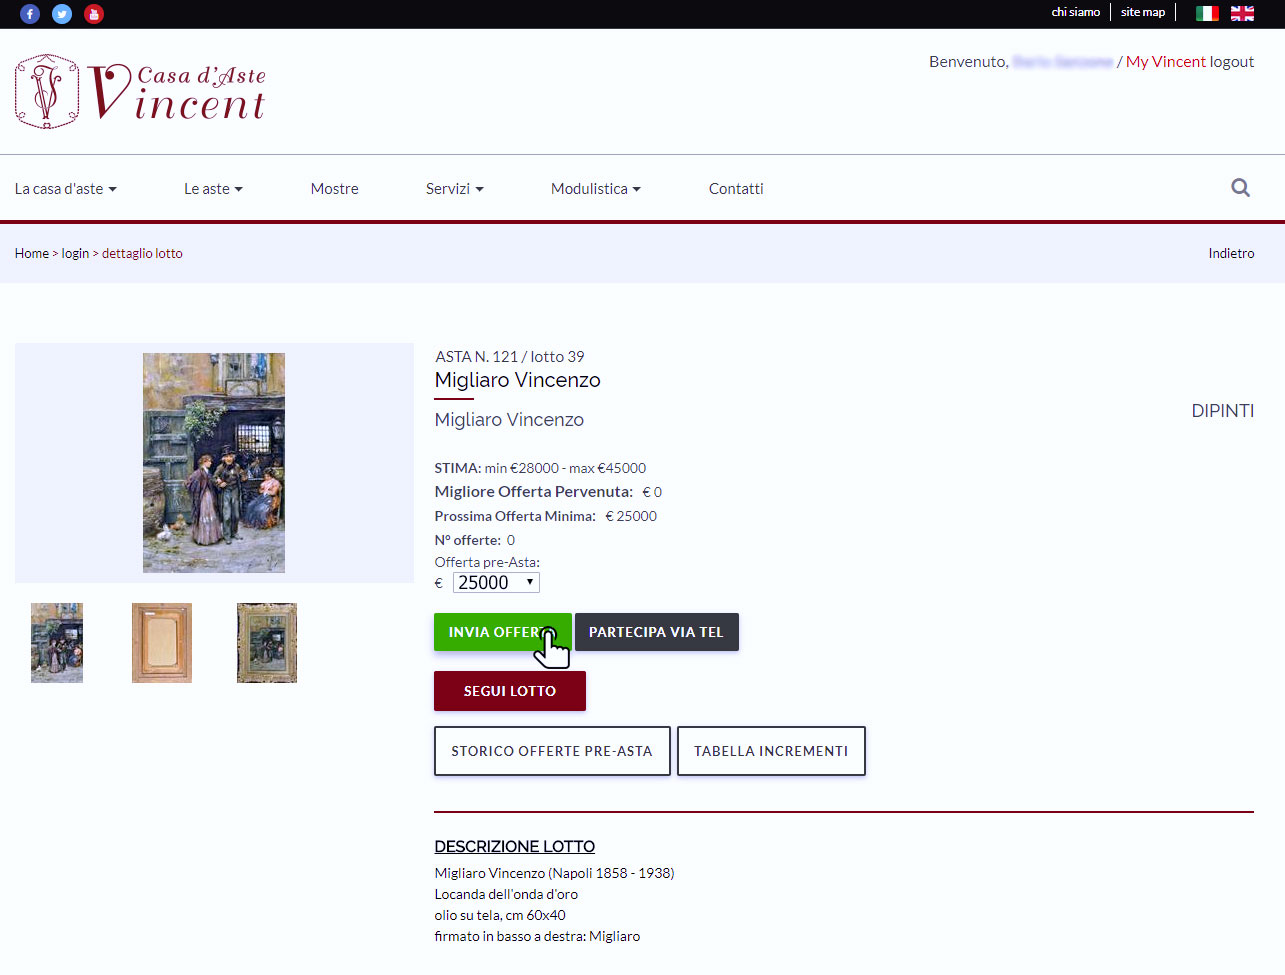This screenshot has width=1285, height=975.
Task: Click Home in the breadcrumb
Action: click(x=32, y=254)
